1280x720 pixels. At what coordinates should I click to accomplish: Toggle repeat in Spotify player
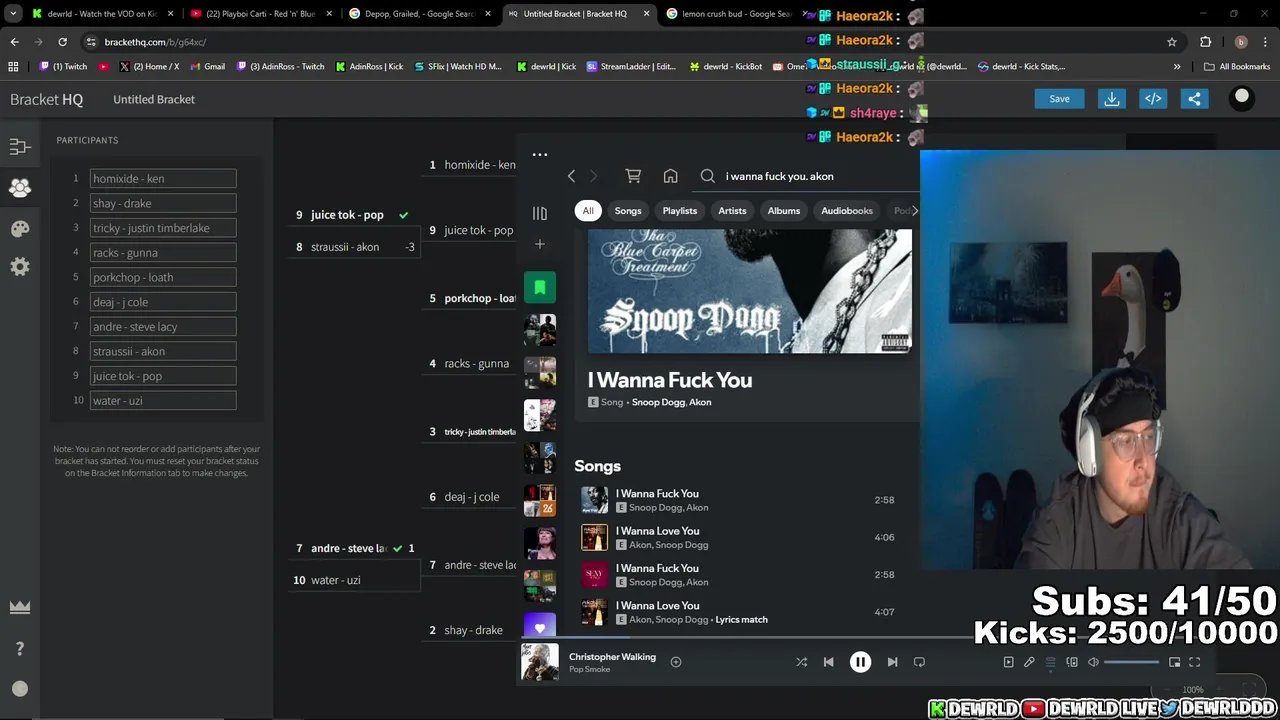click(919, 662)
